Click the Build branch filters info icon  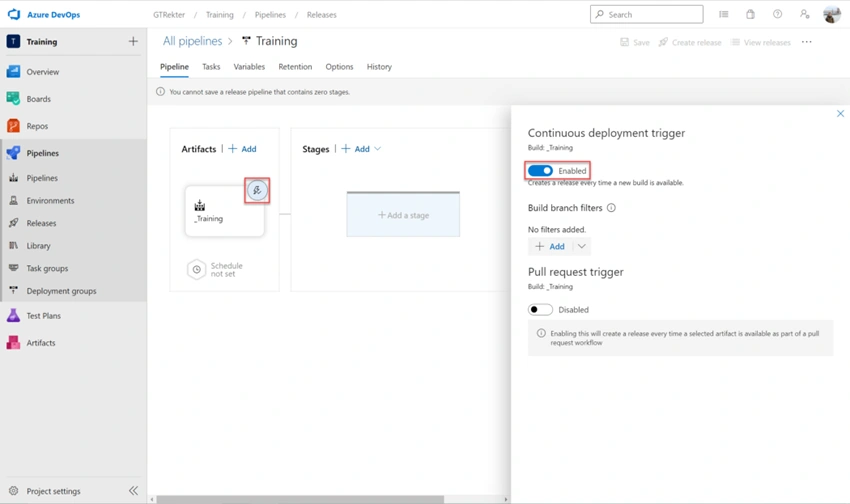(x=611, y=208)
